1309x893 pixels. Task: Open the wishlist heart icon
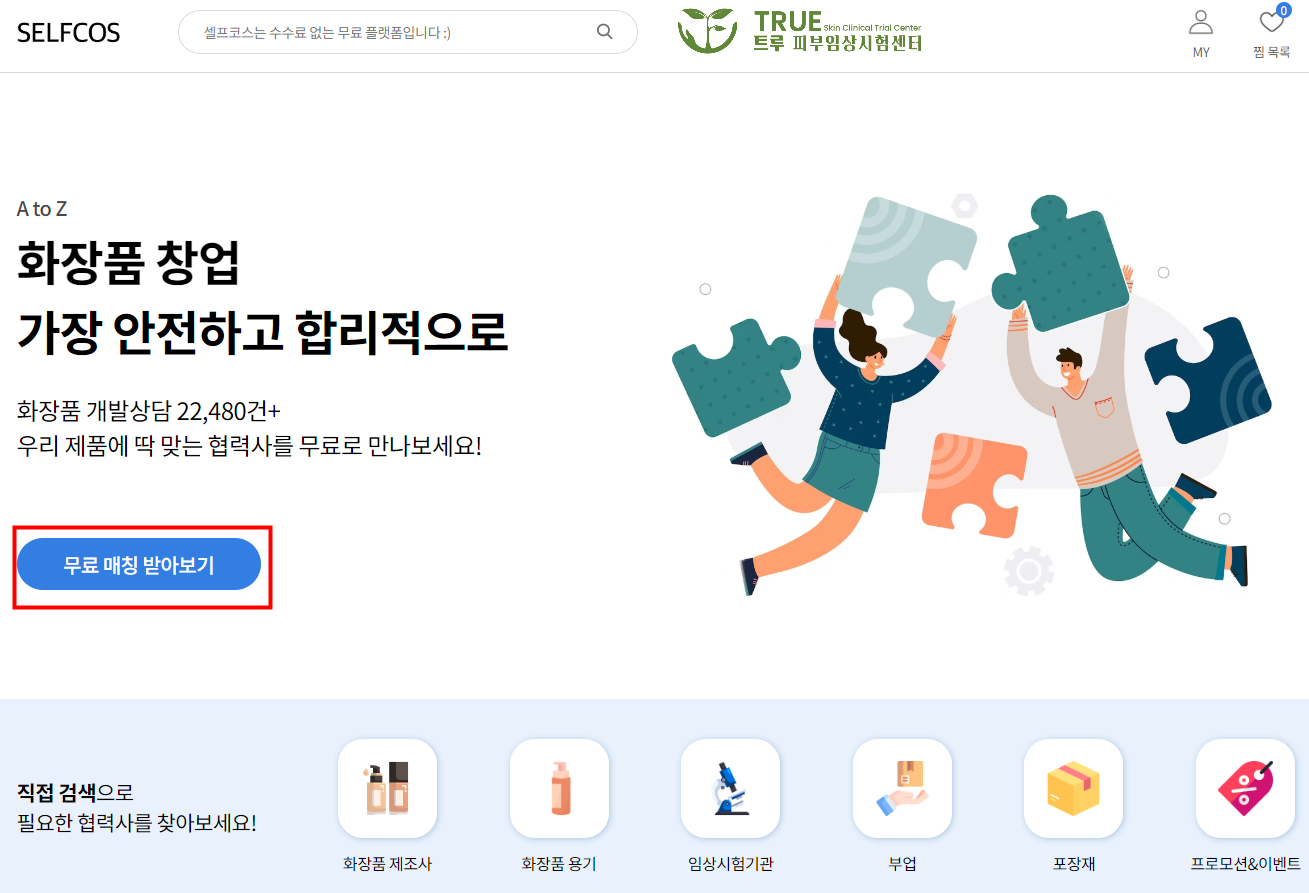tap(1271, 22)
